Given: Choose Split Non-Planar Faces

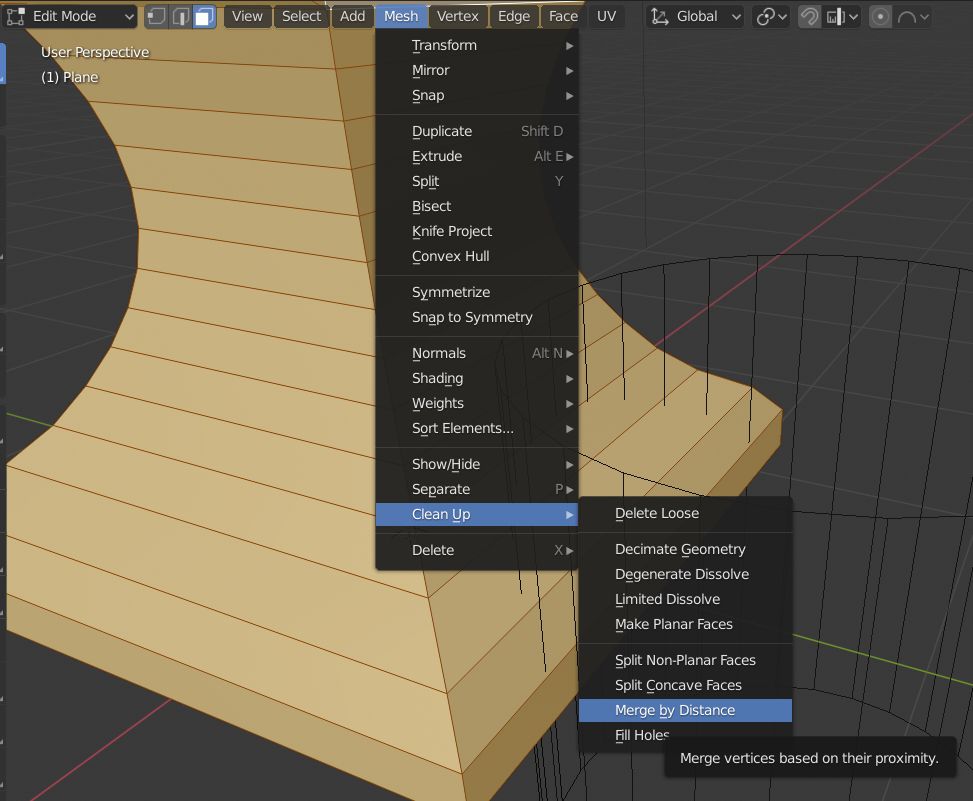Looking at the screenshot, I should point(685,660).
